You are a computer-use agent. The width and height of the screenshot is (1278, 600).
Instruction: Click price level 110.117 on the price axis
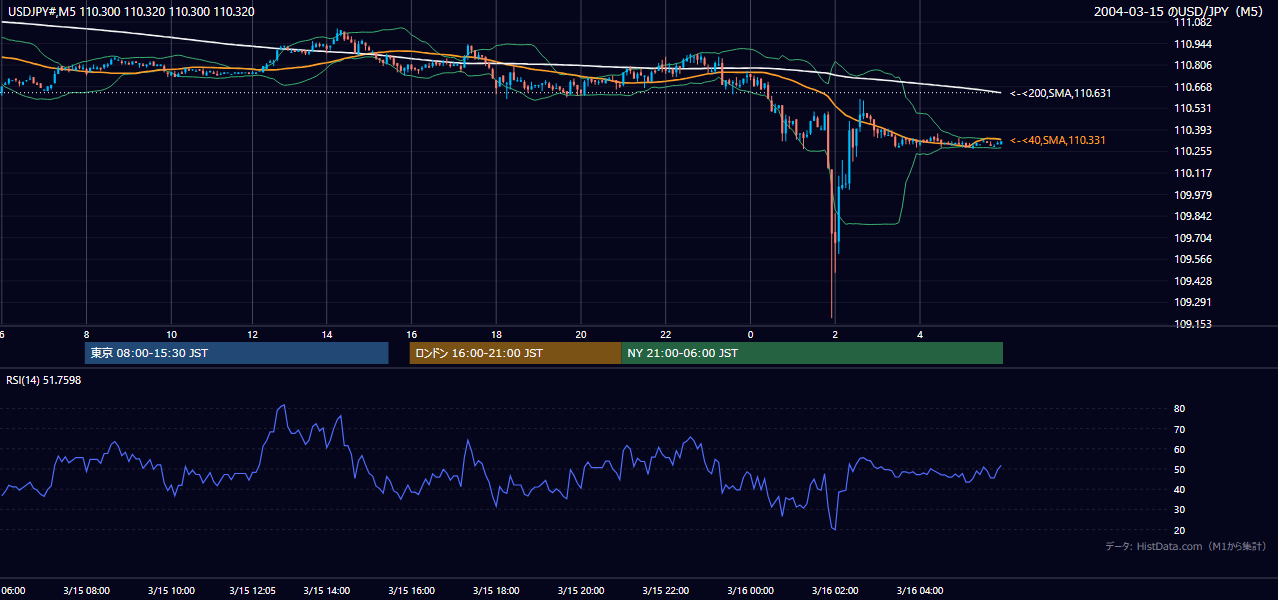coord(1194,173)
